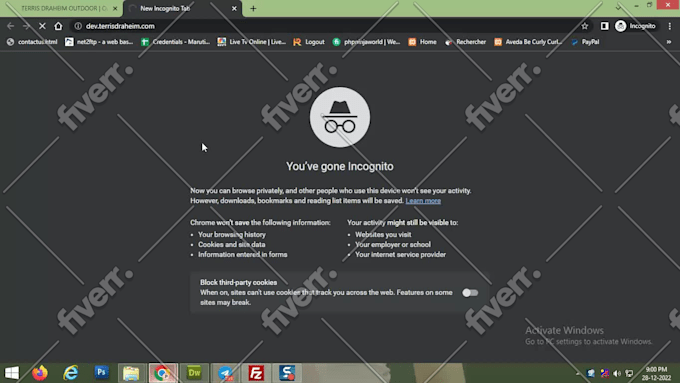The height and width of the screenshot is (383, 680).
Task: Open the contactus.html bookmark
Action: [x=32, y=42]
